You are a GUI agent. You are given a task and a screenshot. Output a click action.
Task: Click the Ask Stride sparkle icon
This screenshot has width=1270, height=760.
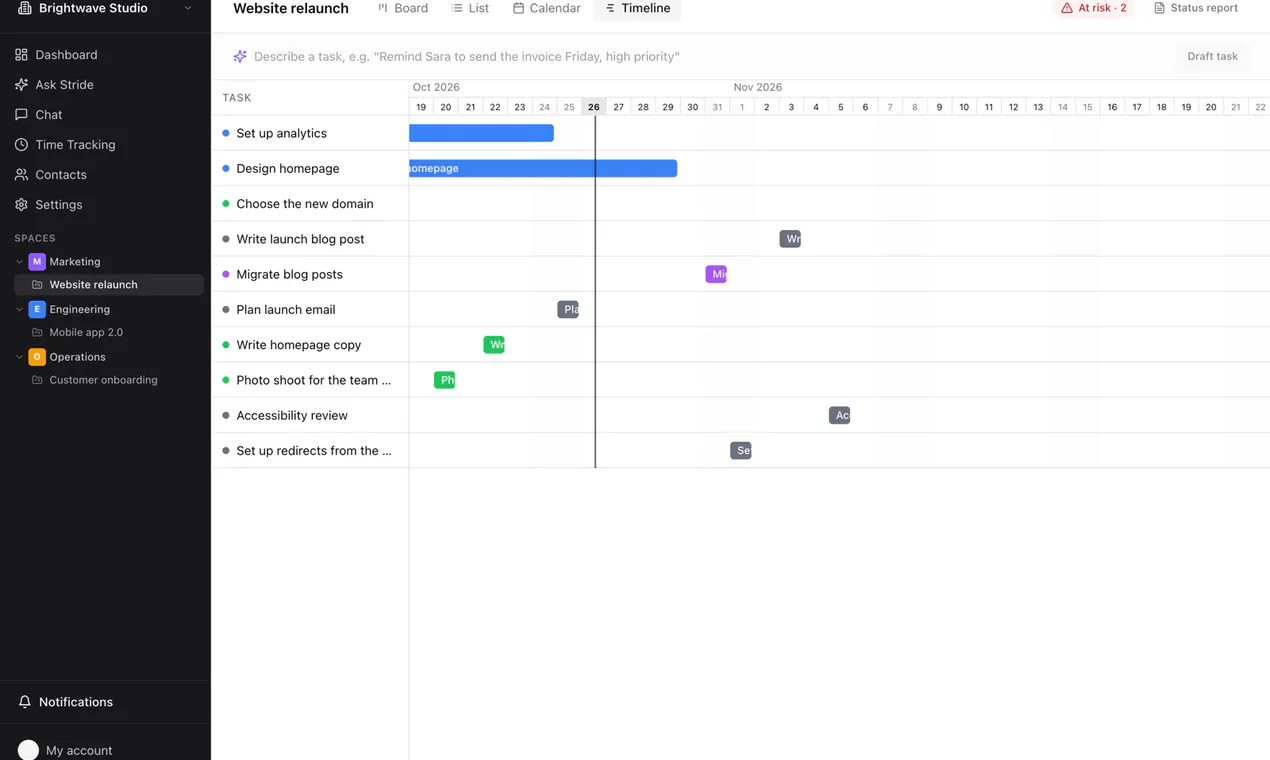[21, 85]
